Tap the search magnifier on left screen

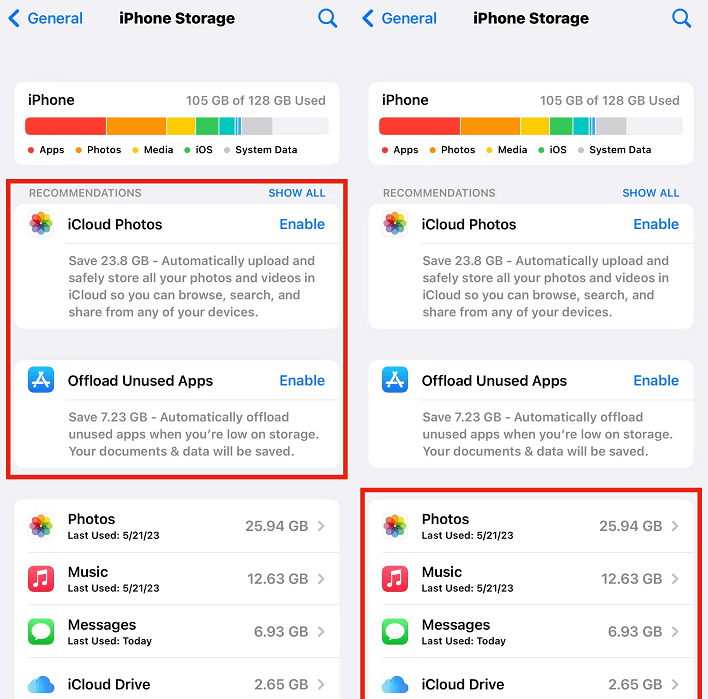327,19
